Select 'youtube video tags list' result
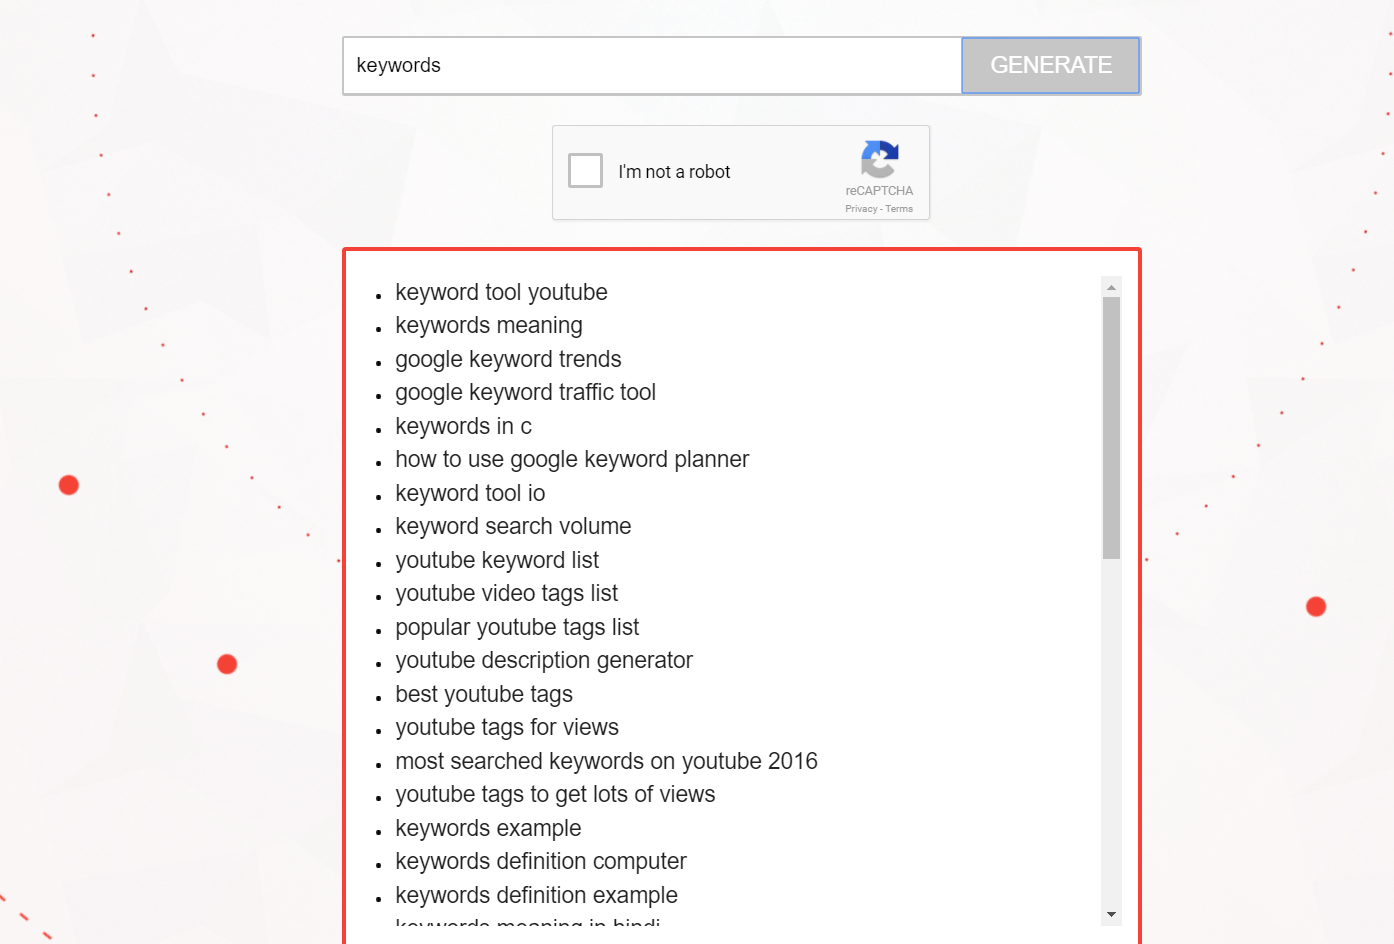The width and height of the screenshot is (1394, 944). (x=506, y=593)
